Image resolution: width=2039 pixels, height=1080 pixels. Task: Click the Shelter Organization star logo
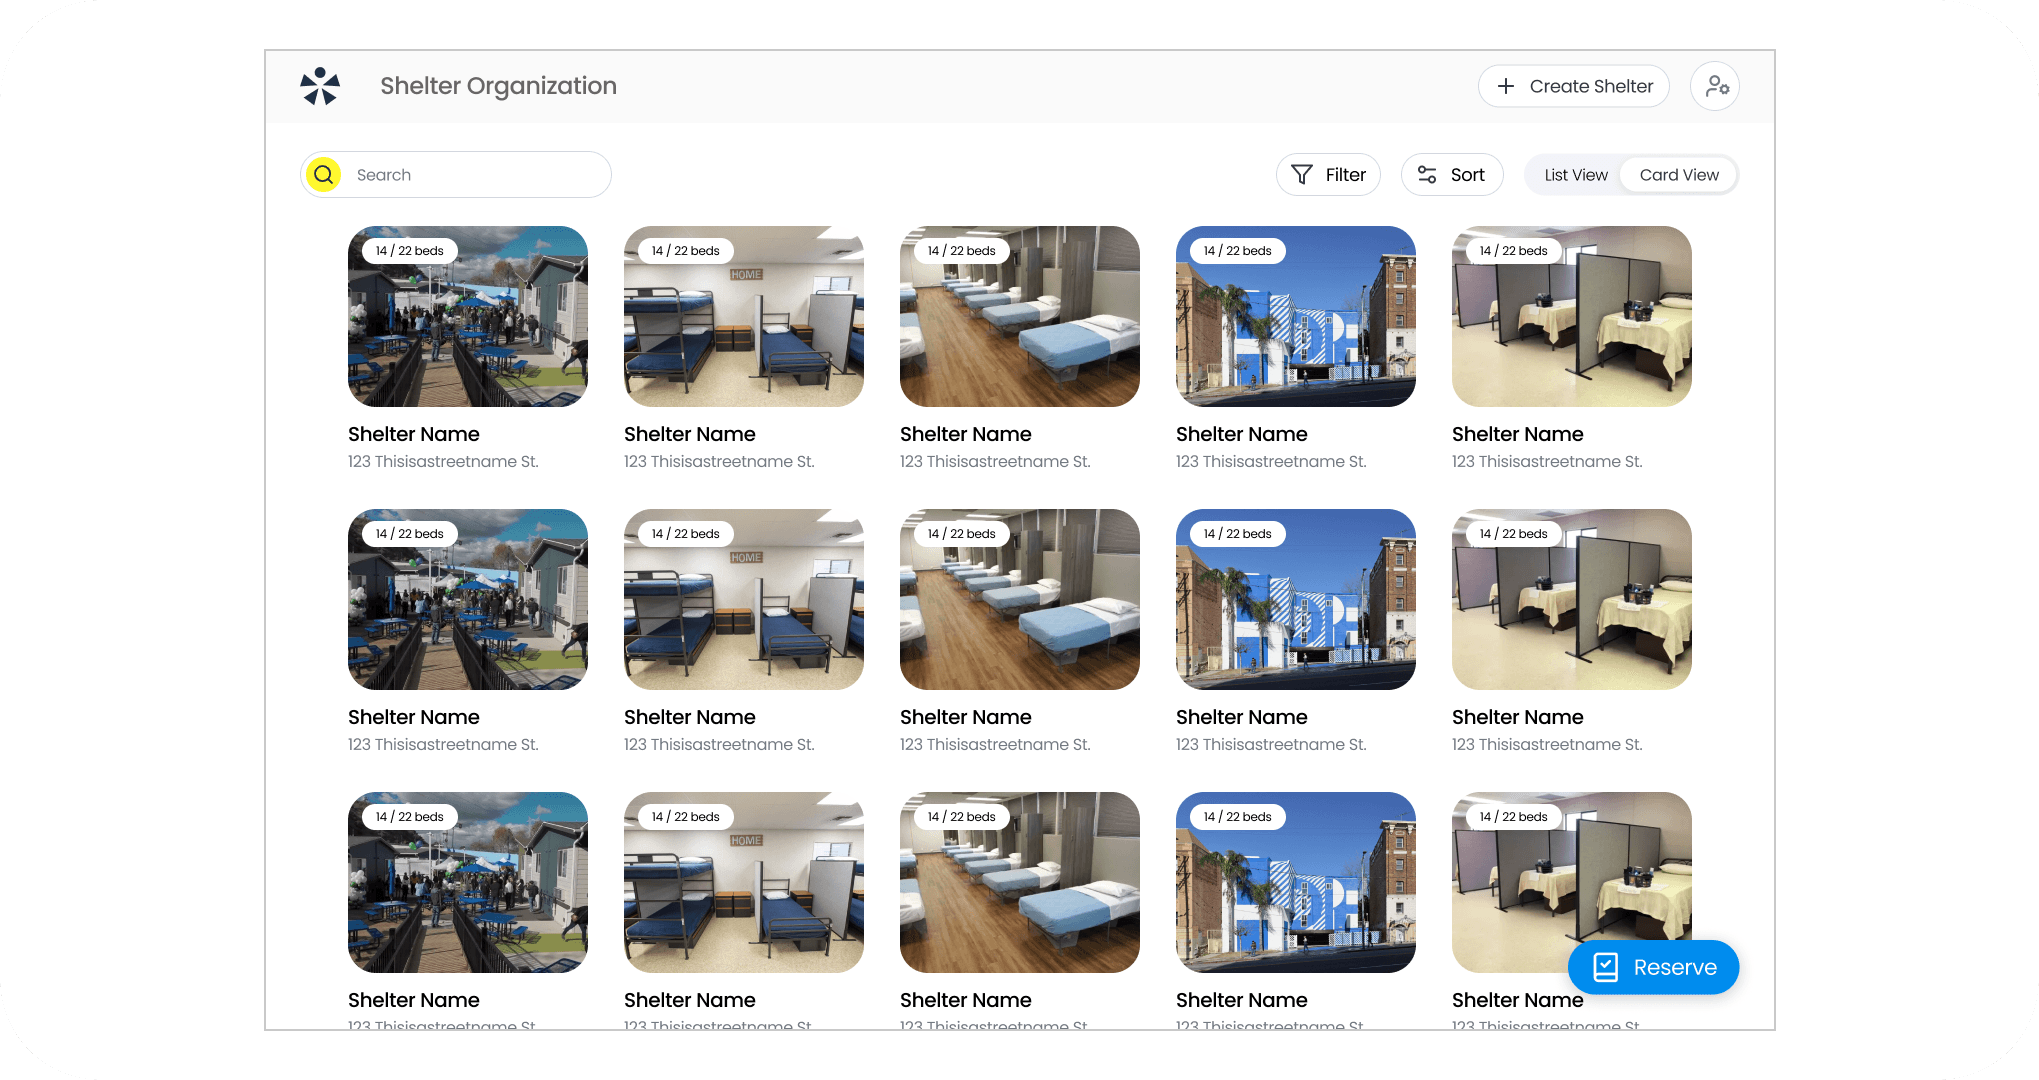point(320,86)
